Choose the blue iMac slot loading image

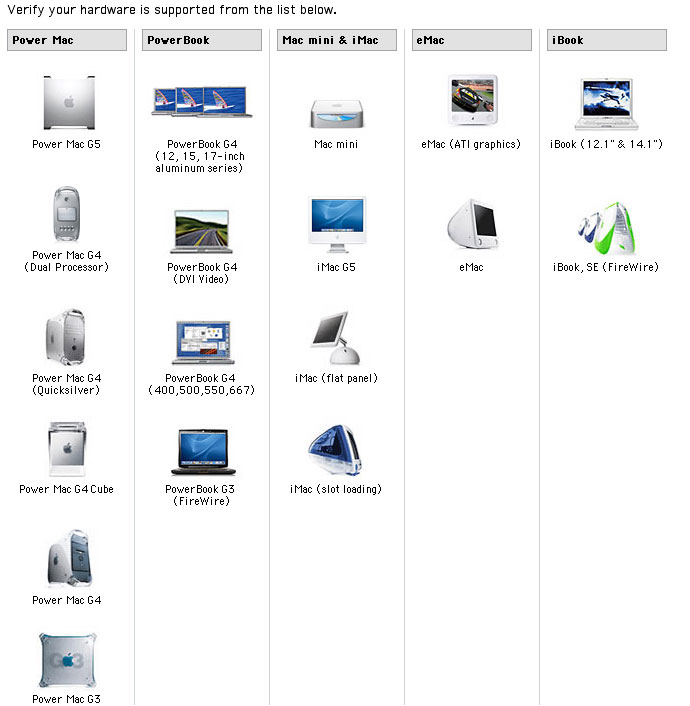tap(335, 450)
